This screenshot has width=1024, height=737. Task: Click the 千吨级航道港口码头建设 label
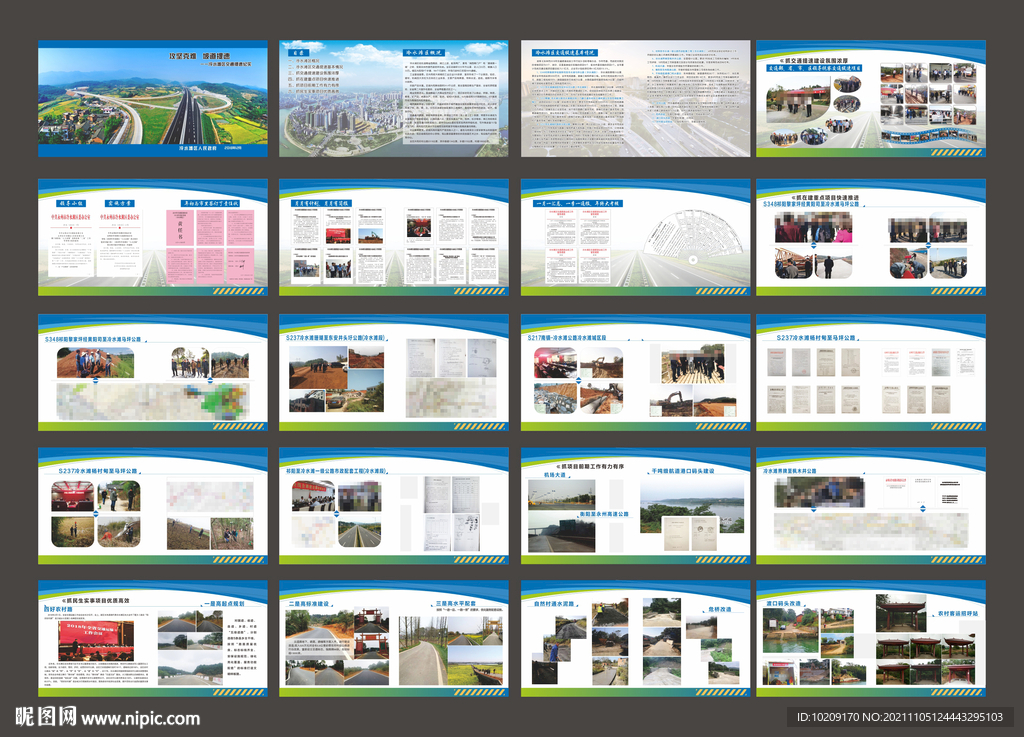click(682, 471)
